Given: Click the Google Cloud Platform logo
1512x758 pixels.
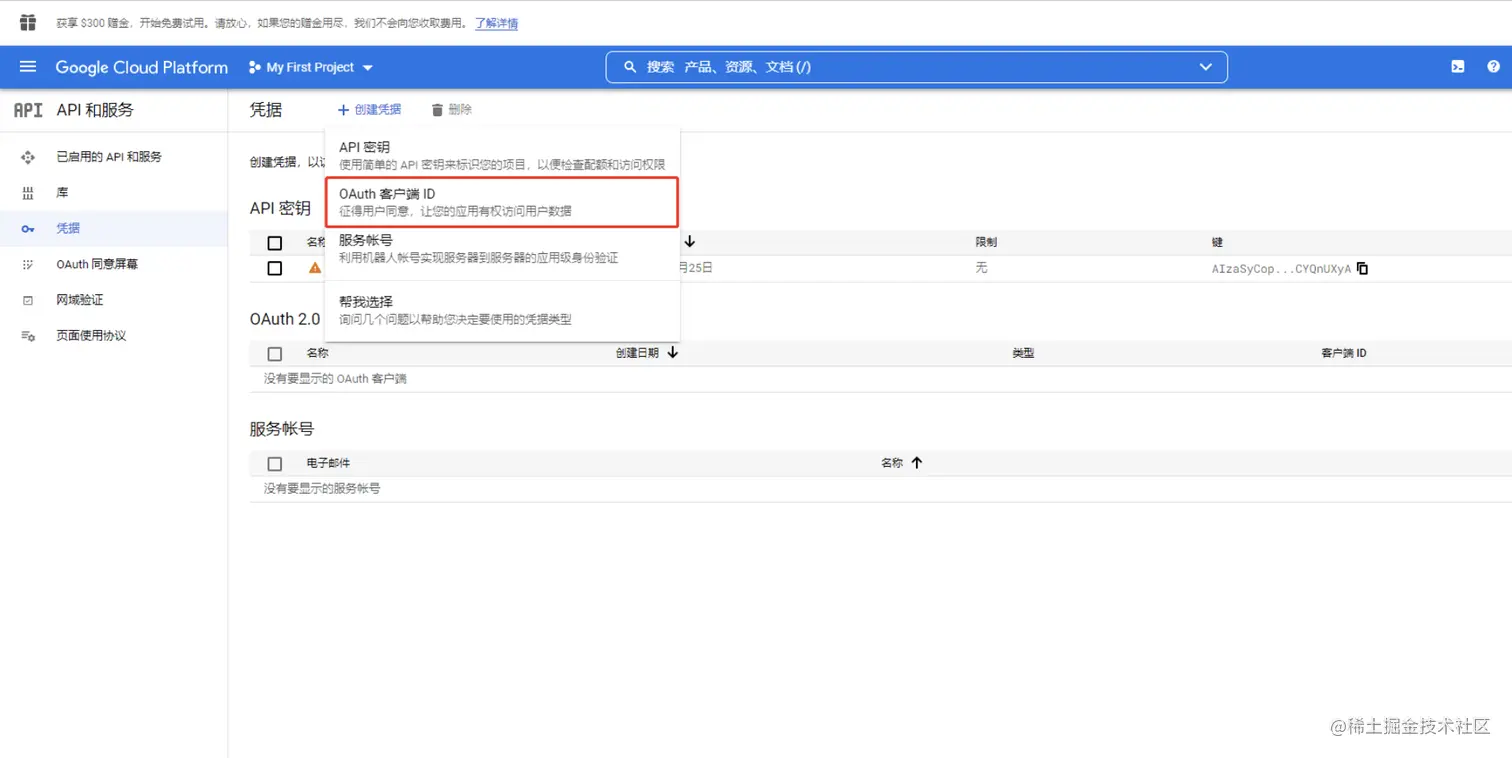Looking at the screenshot, I should click(142, 67).
